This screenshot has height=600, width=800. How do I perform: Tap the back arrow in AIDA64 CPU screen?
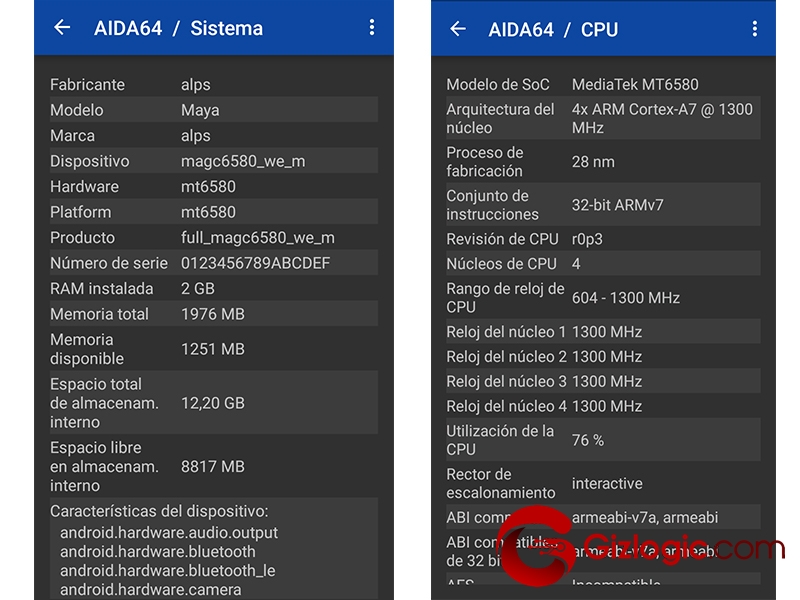pyautogui.click(x=458, y=29)
